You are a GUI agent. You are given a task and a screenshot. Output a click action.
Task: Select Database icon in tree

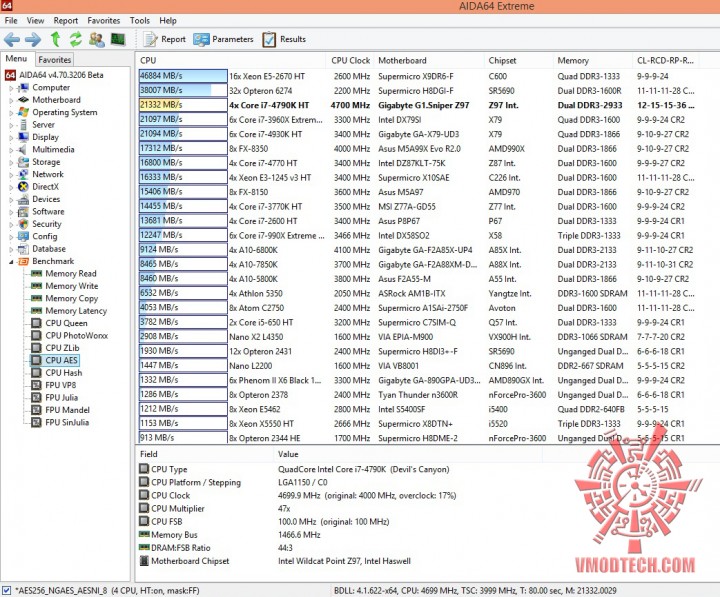[x=23, y=249]
